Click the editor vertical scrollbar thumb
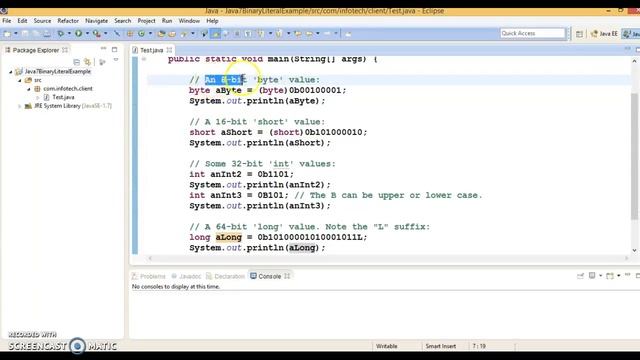Screen dimensions: 640x360 [634, 156]
